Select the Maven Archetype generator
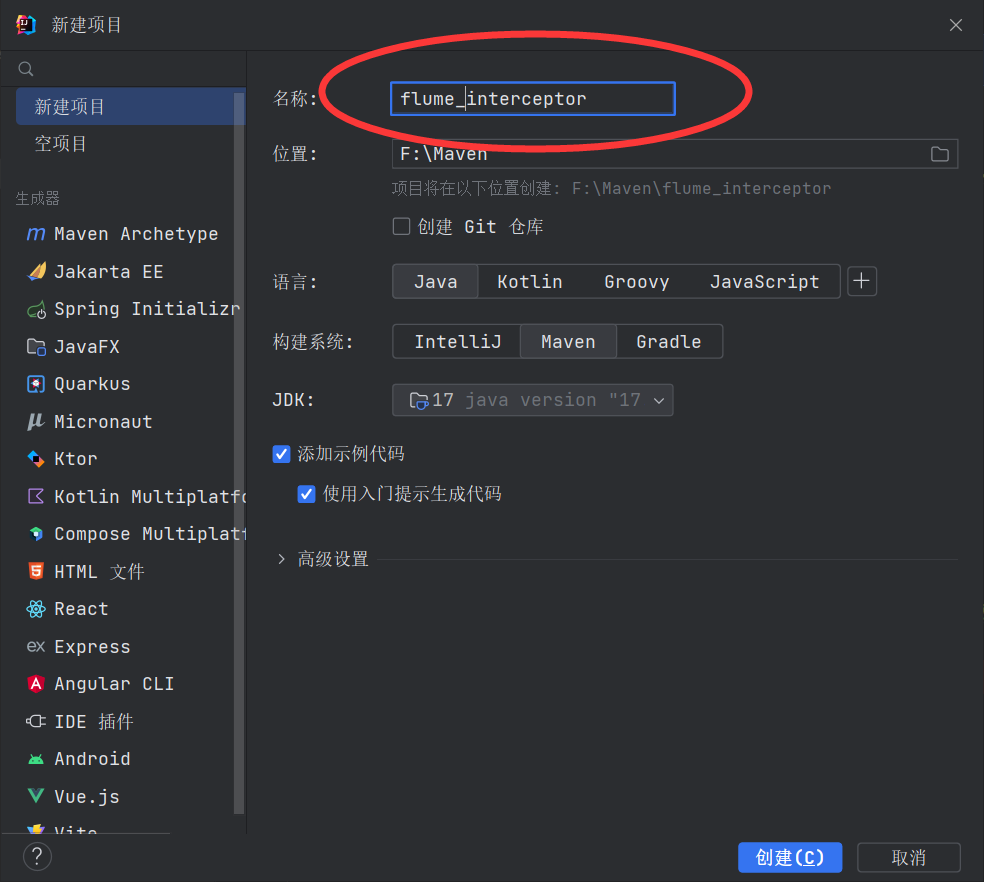The height and width of the screenshot is (882, 984). pyautogui.click(x=136, y=234)
